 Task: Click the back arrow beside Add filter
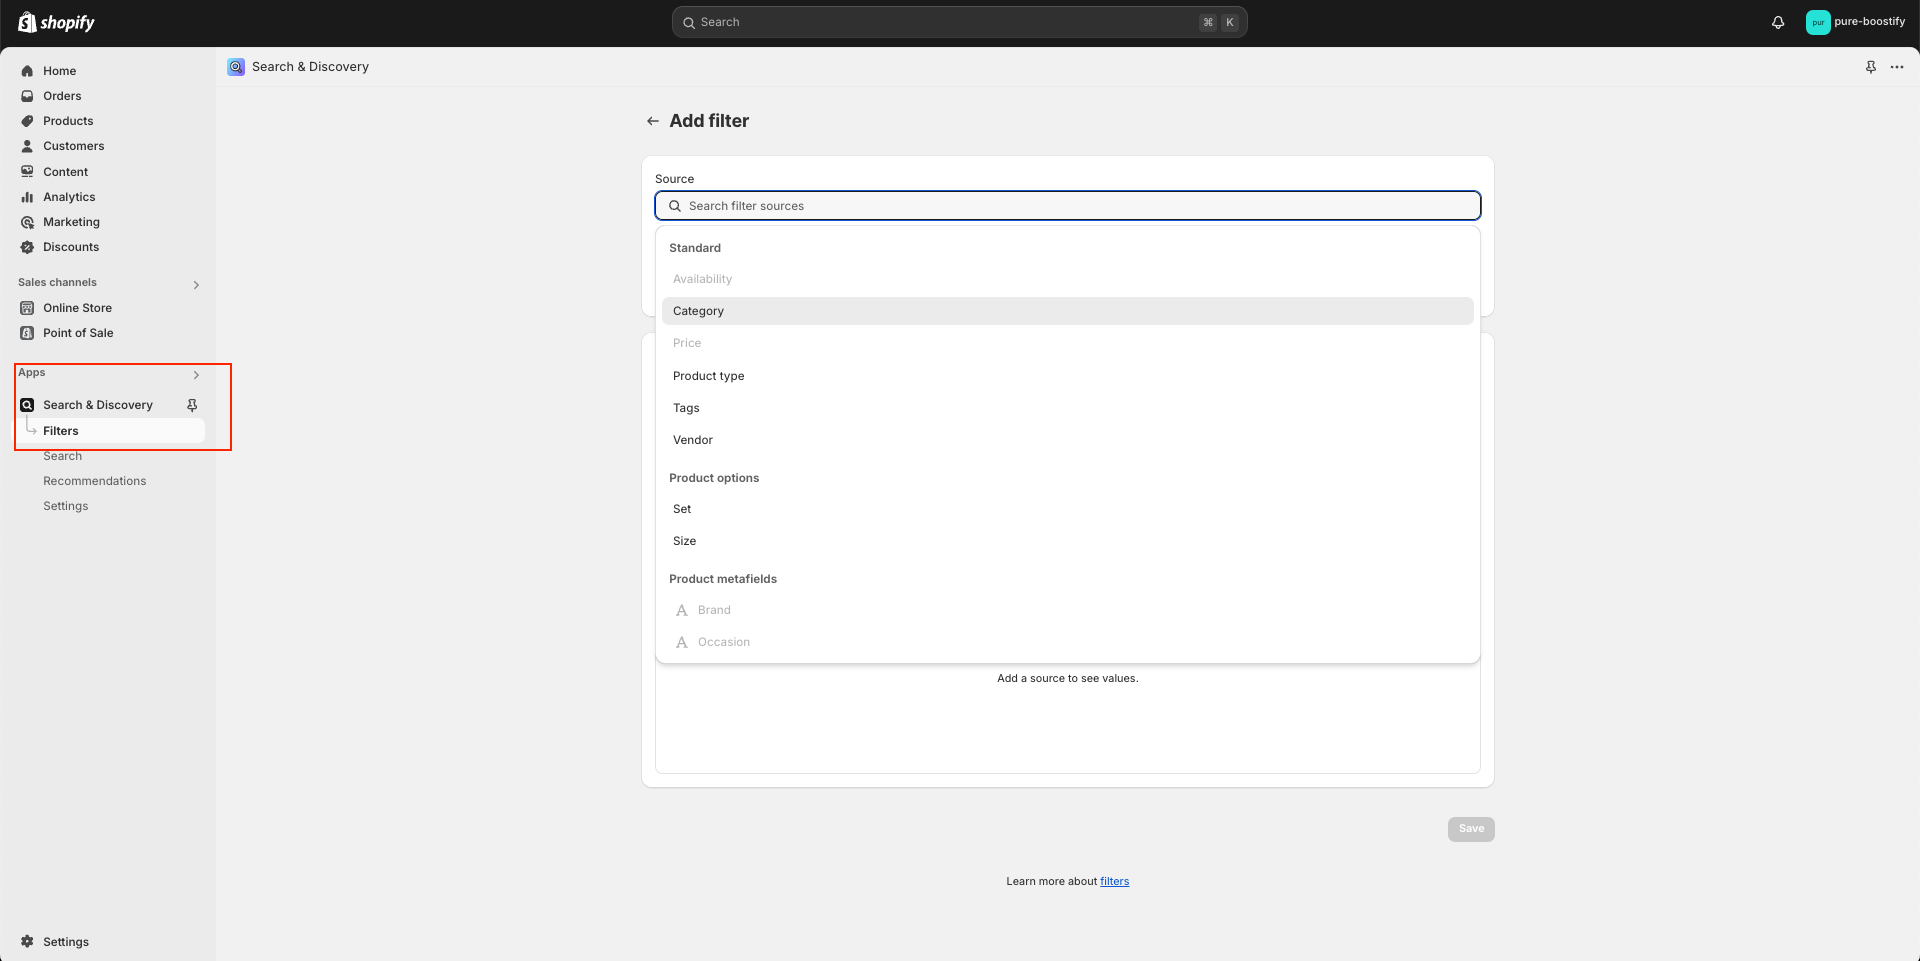click(653, 120)
